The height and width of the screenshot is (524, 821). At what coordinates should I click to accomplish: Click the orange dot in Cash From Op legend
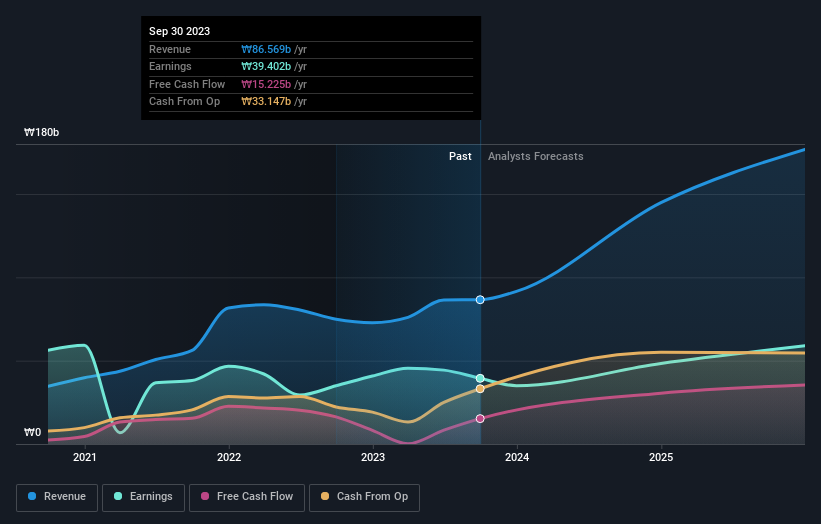(325, 496)
